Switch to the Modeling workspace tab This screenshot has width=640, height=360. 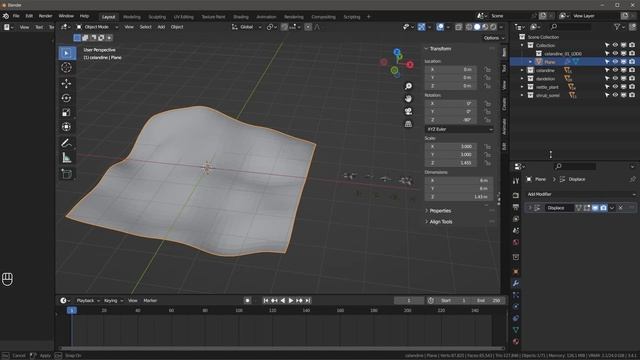tap(131, 17)
